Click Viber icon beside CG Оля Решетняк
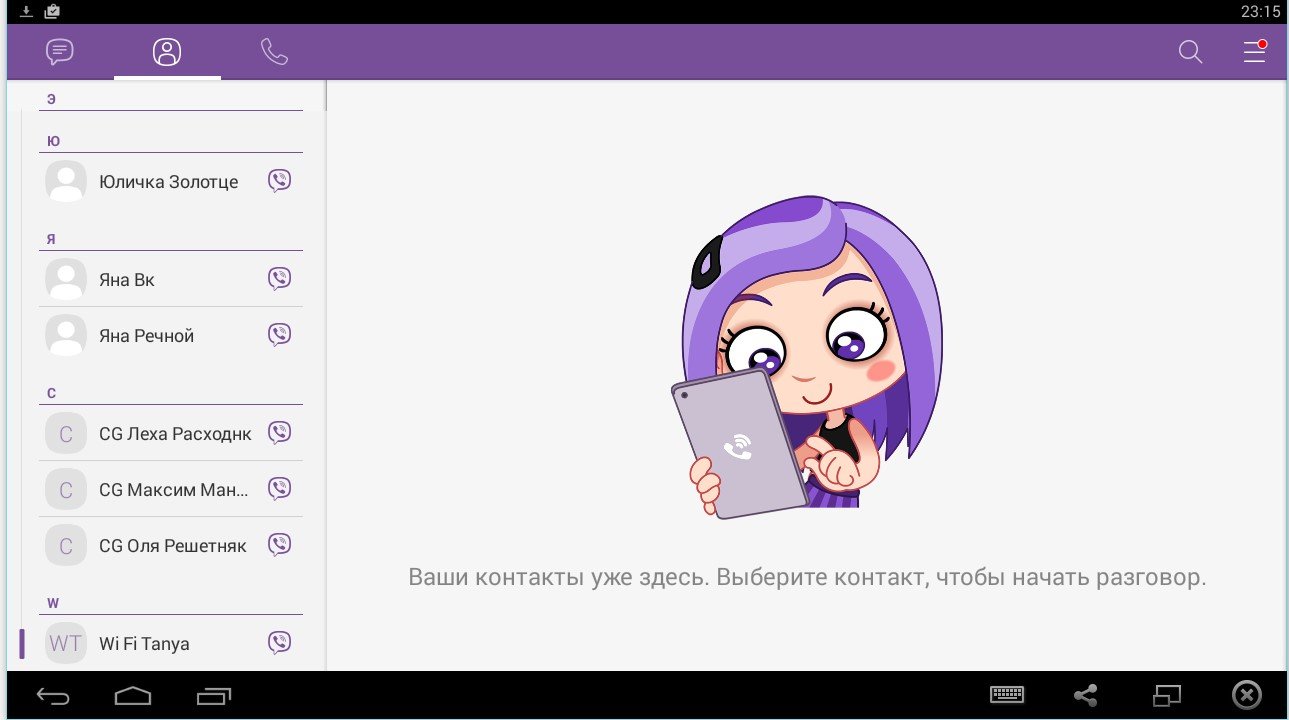1289x720 pixels. pyautogui.click(x=280, y=545)
